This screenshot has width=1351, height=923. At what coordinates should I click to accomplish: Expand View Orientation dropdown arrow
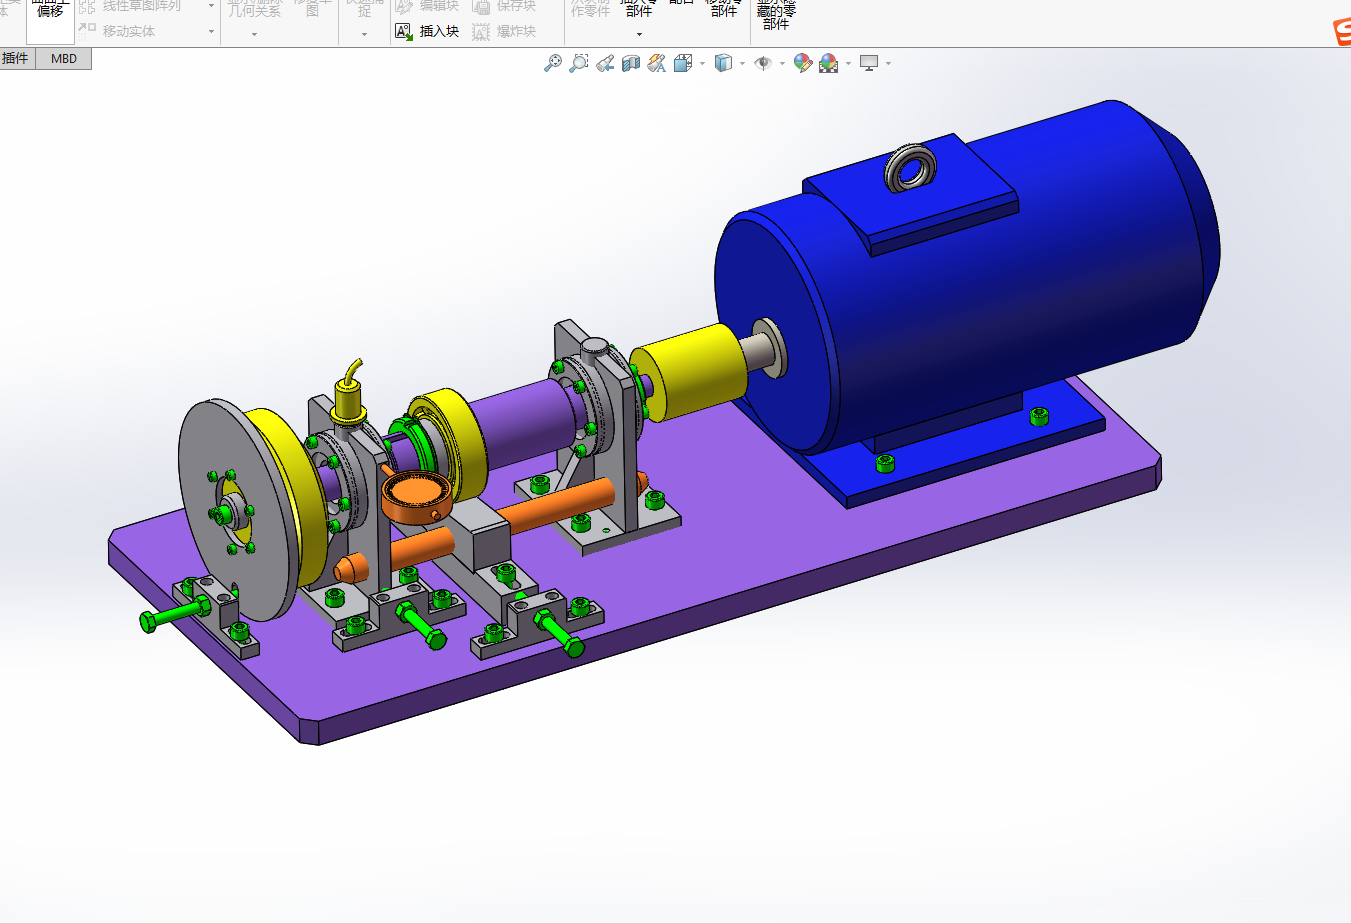[x=702, y=63]
